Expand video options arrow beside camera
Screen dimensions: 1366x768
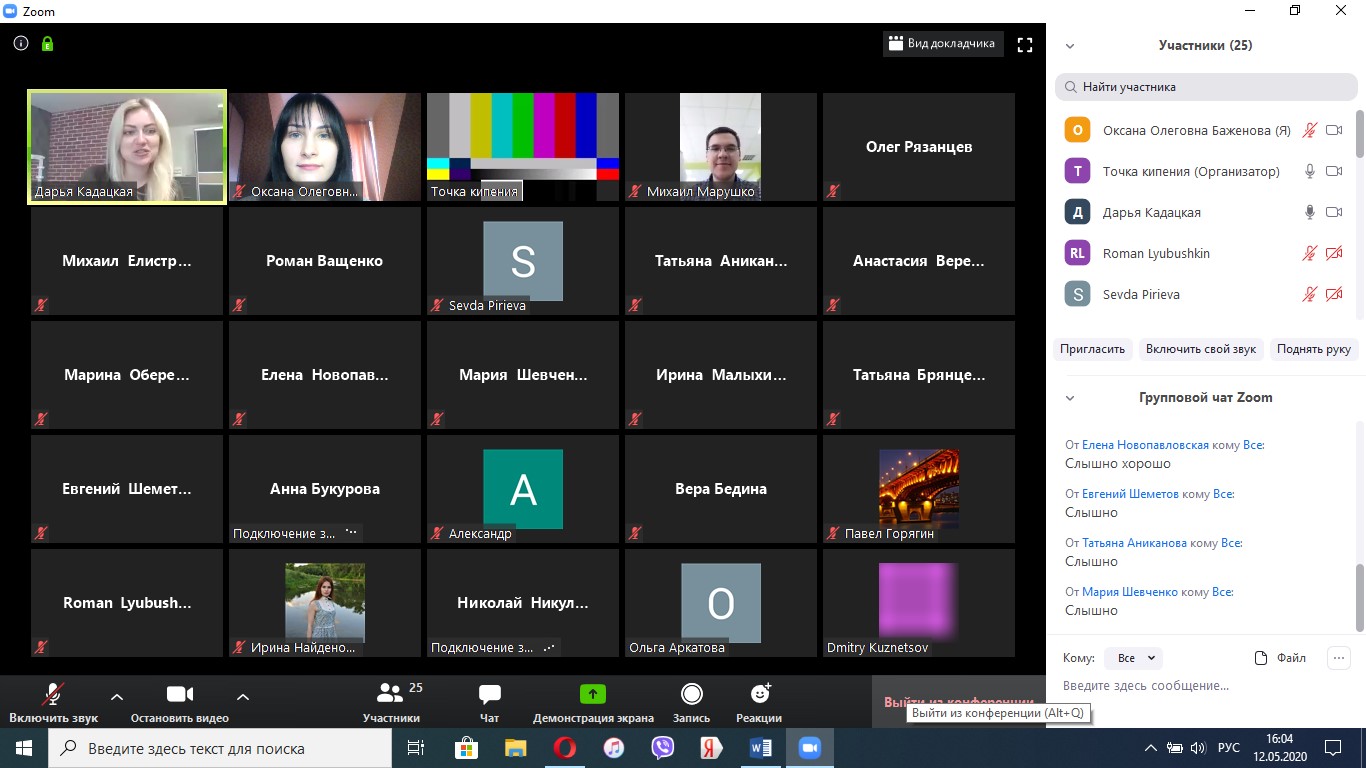242,697
